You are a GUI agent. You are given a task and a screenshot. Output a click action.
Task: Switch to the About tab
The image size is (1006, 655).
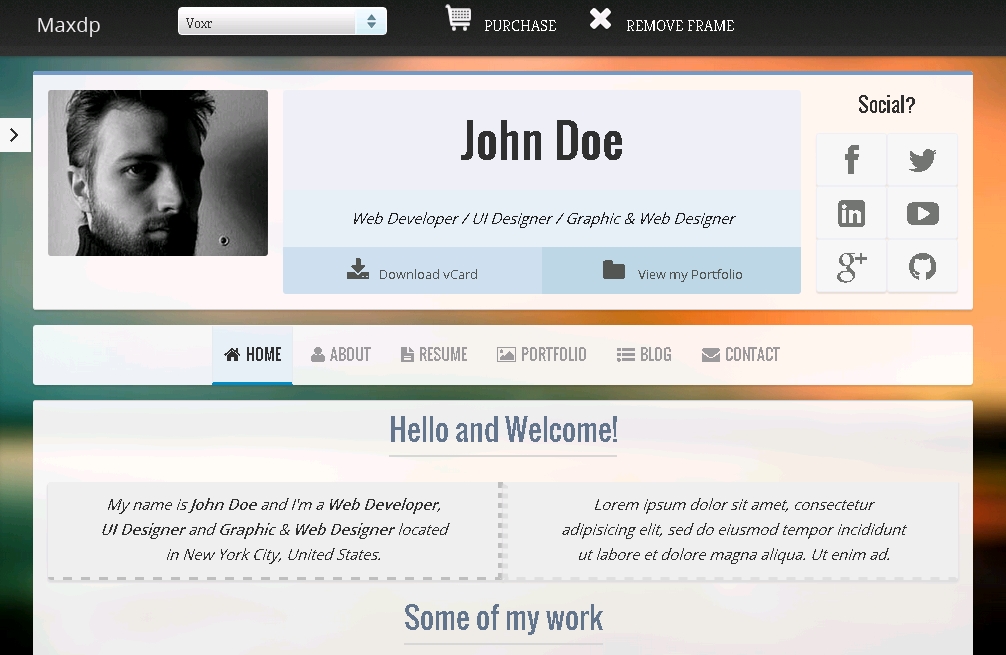click(341, 355)
